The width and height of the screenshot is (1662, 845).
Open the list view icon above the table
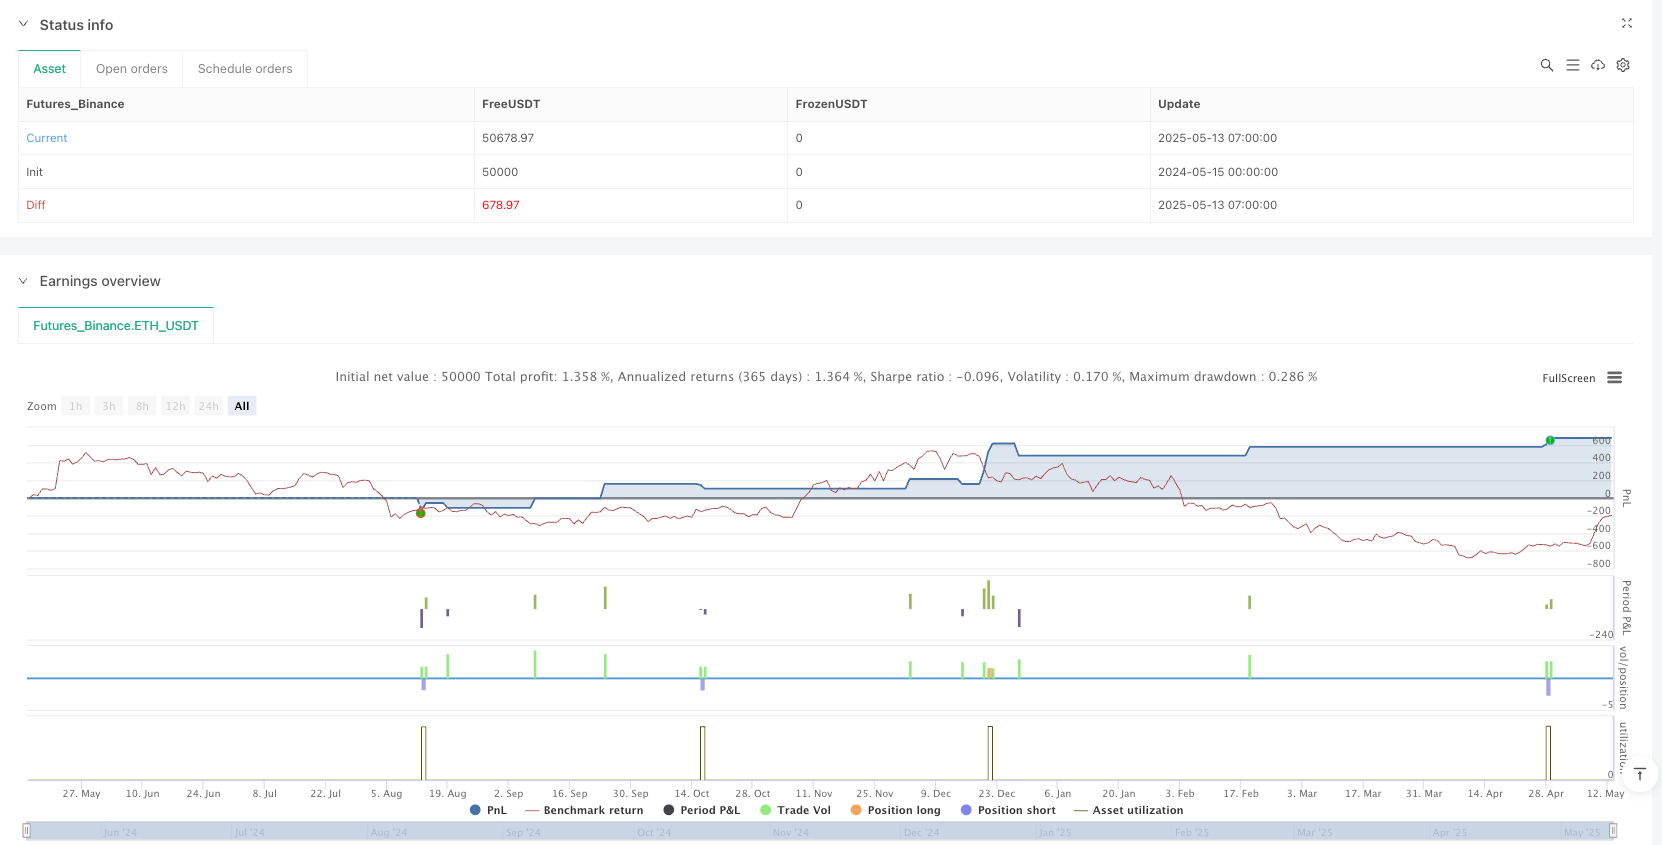pos(1572,65)
